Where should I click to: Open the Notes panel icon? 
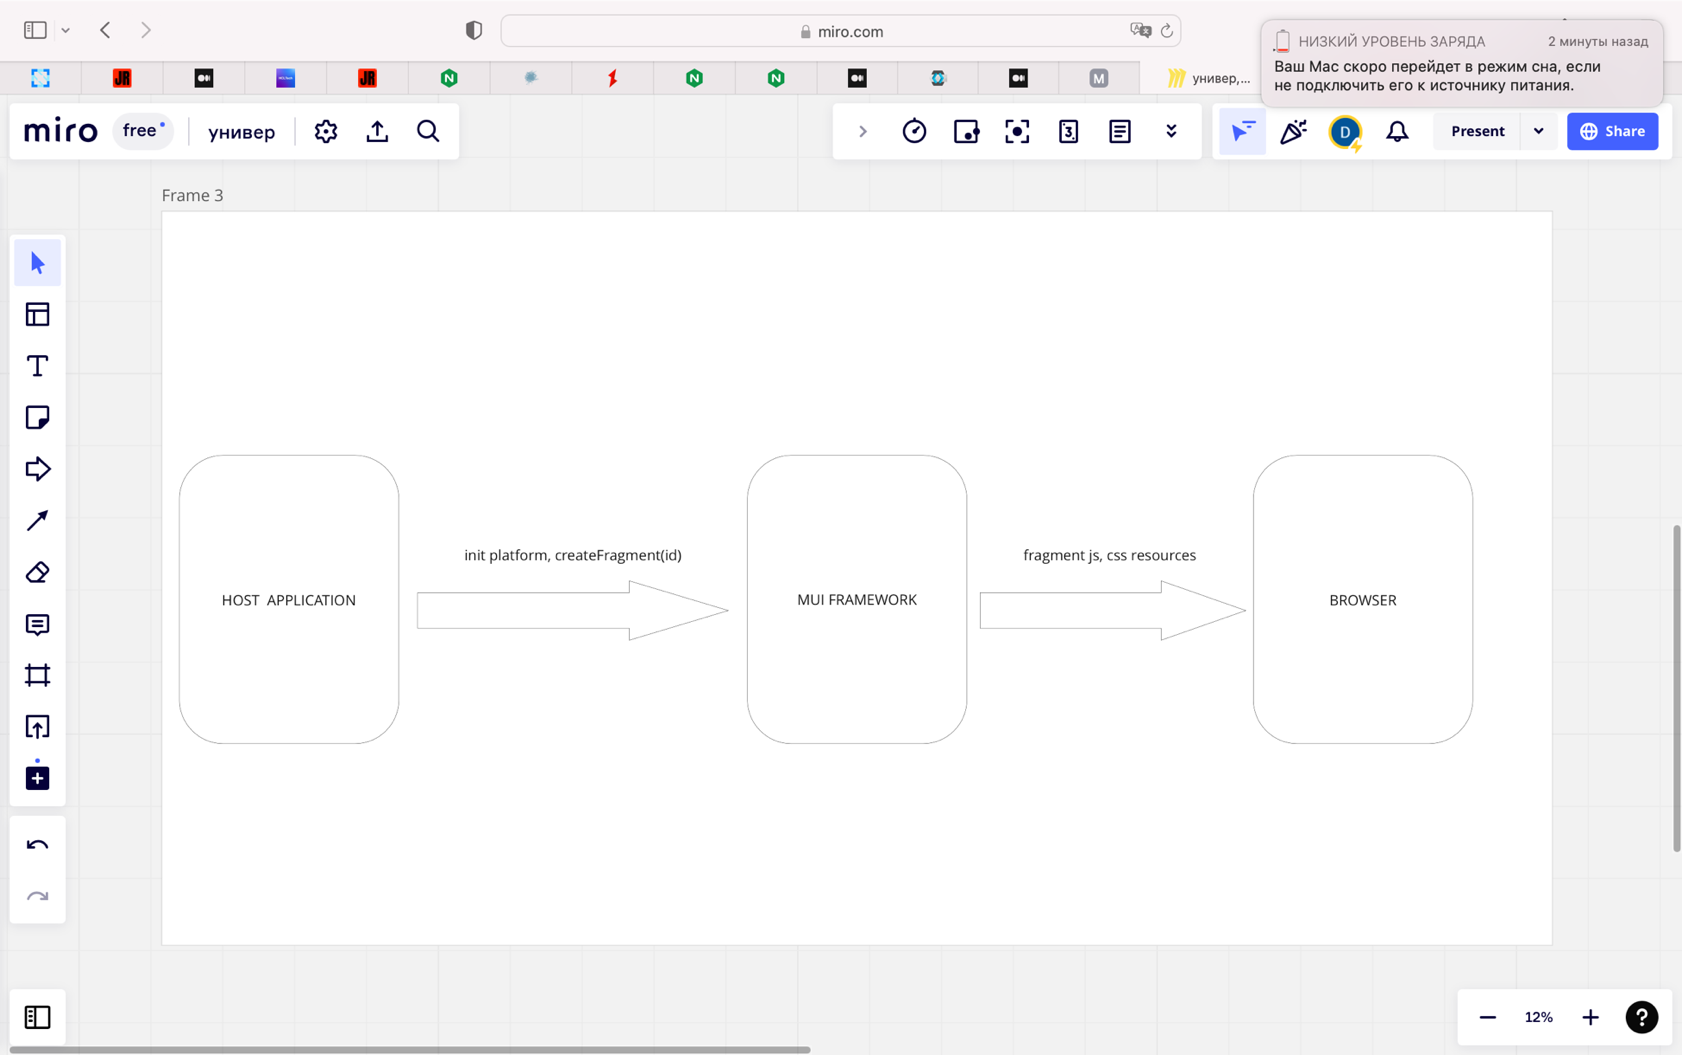pos(1120,131)
